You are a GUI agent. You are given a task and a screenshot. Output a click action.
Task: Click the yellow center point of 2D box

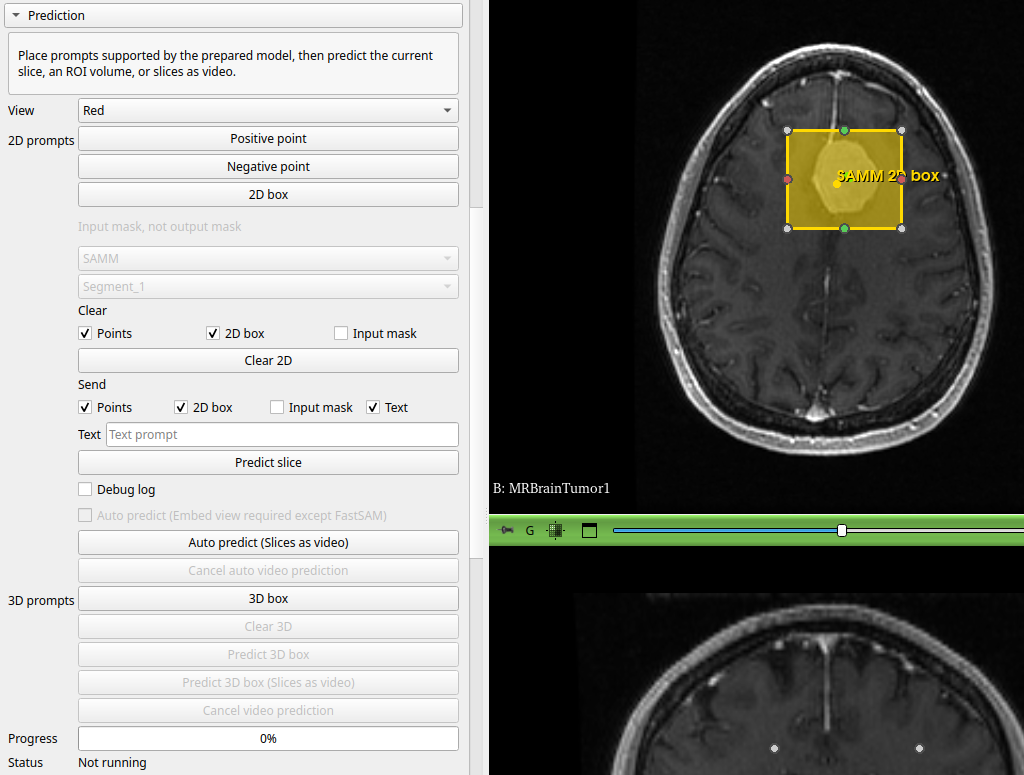[x=837, y=184]
